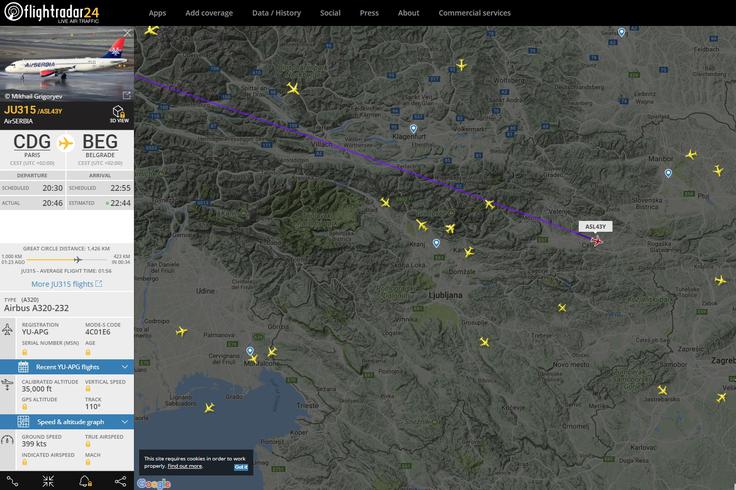Viewport: 736px width, 490px height.
Task: Click the CDG departure airport code
Action: [x=32, y=142]
